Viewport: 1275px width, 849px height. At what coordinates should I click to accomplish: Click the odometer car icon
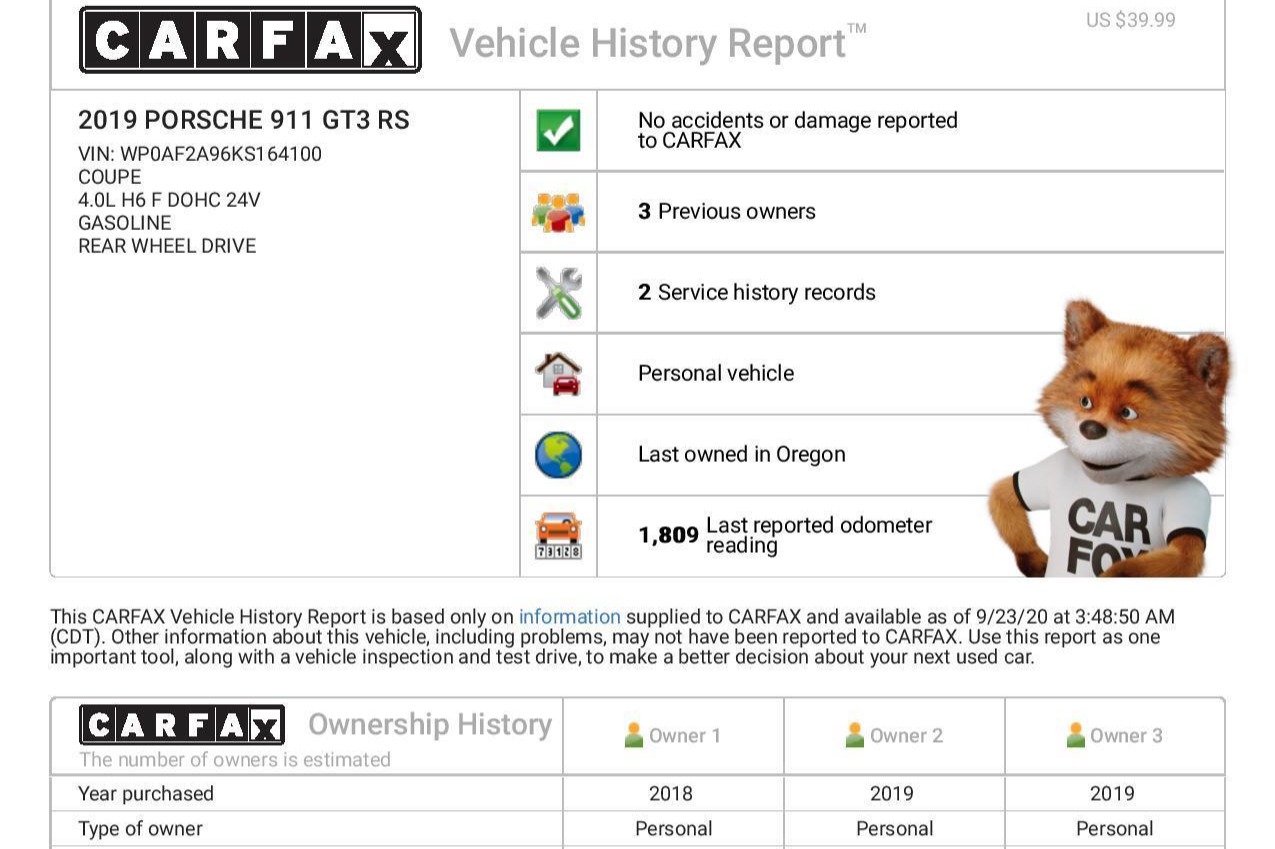pos(558,536)
